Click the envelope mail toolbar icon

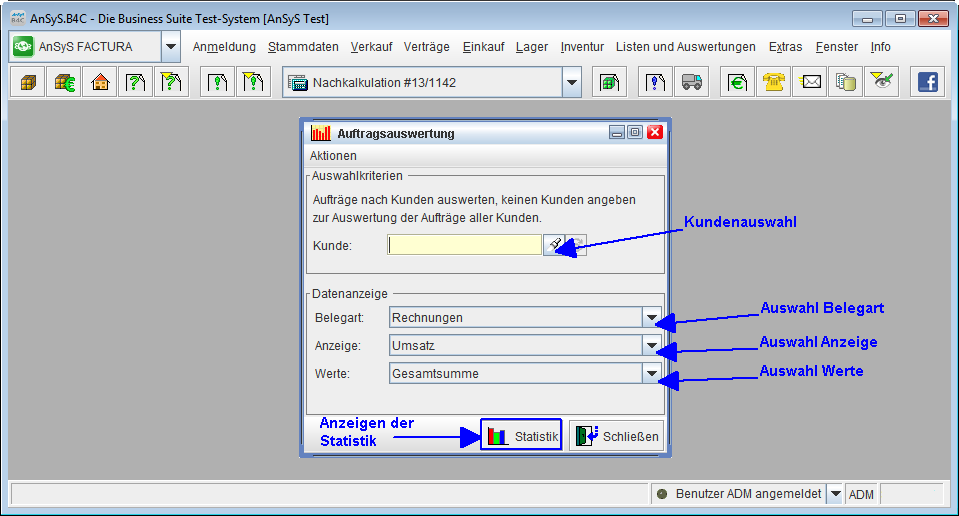coord(811,83)
